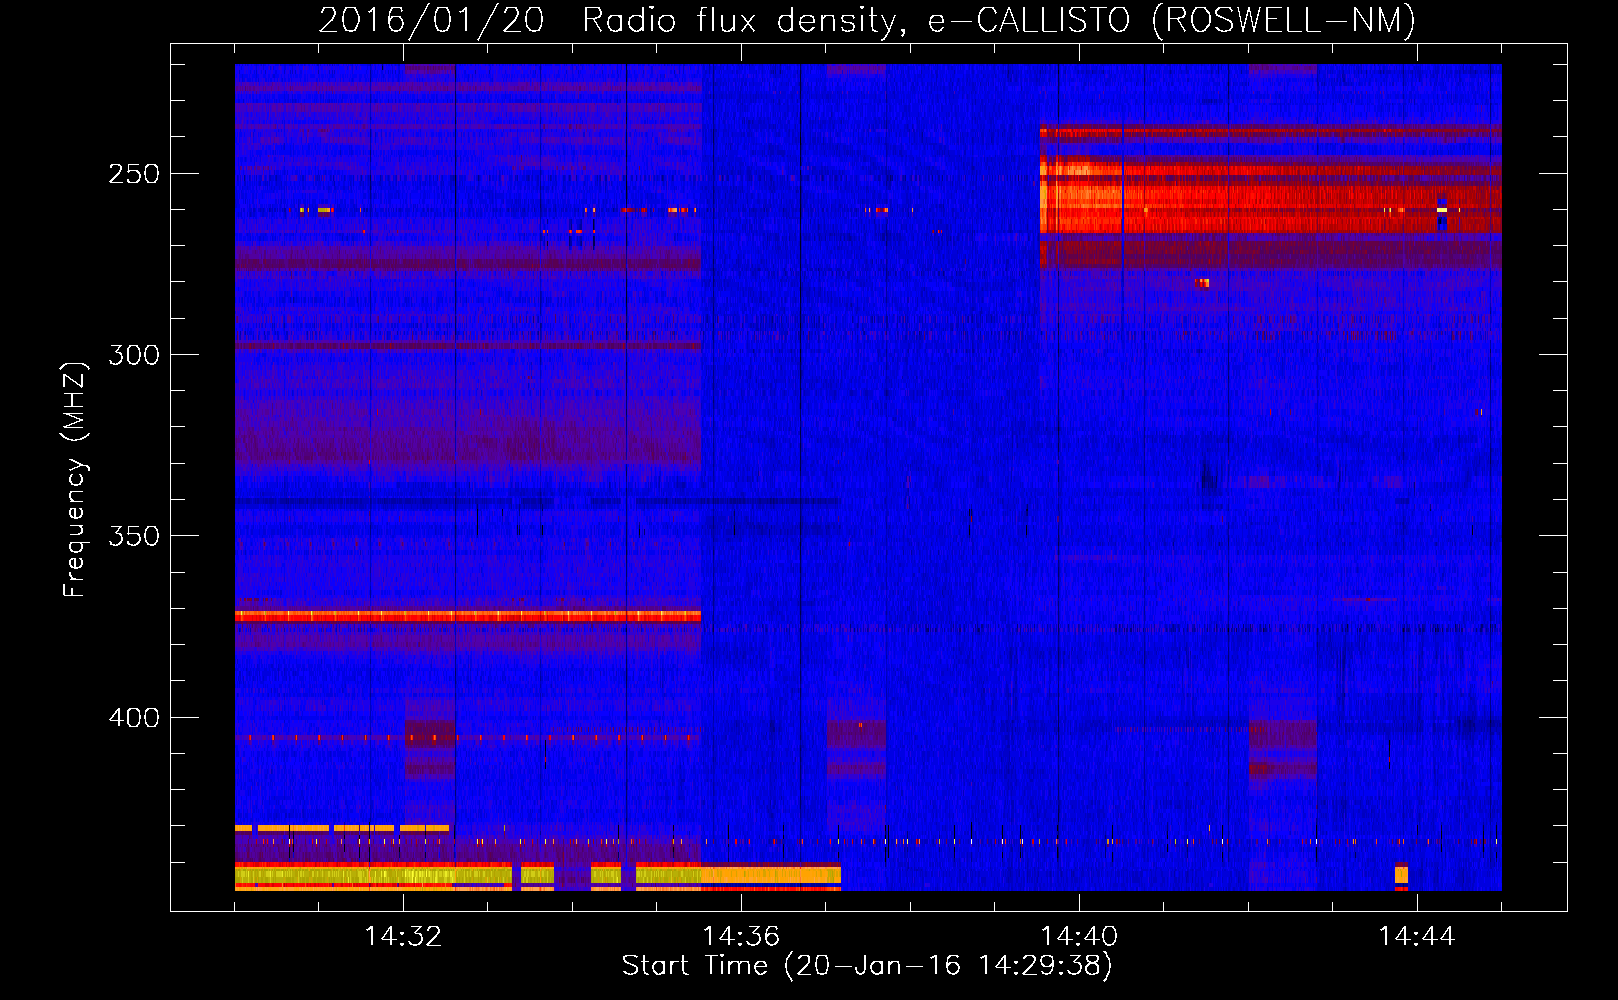Image resolution: width=1618 pixels, height=1000 pixels.
Task: Click the plot title 'Radio flux density, e-CALLISTO (ROSWELL-NM)'
Action: click(x=999, y=20)
